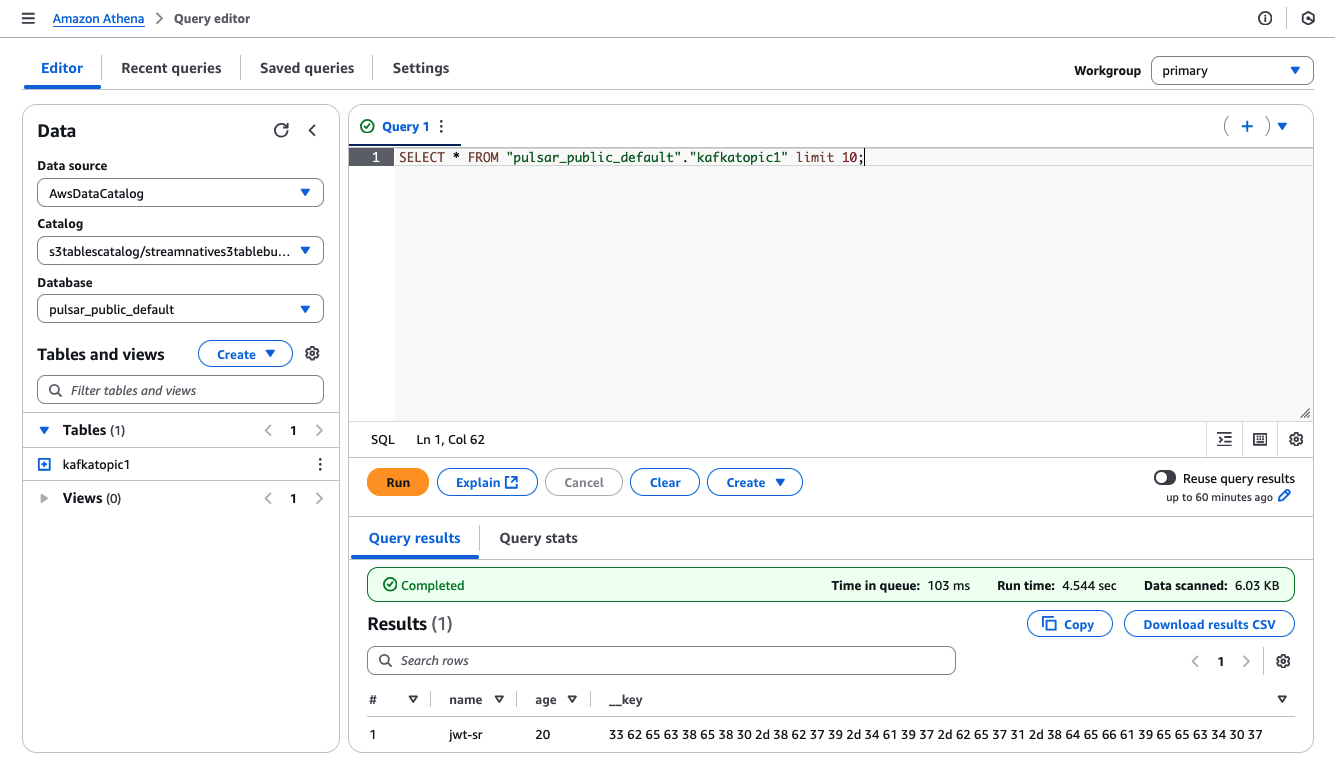Refresh the Data panel
This screenshot has height=766, width=1335.
point(281,130)
